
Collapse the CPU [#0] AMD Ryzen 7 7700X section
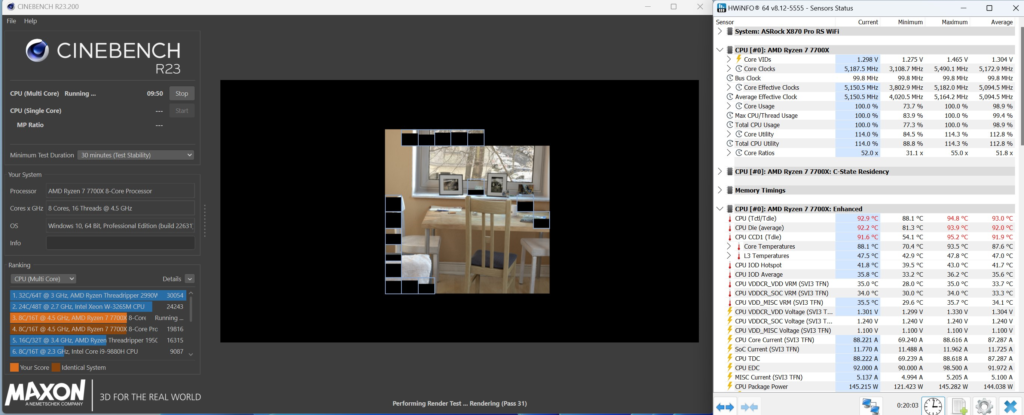[x=721, y=49]
